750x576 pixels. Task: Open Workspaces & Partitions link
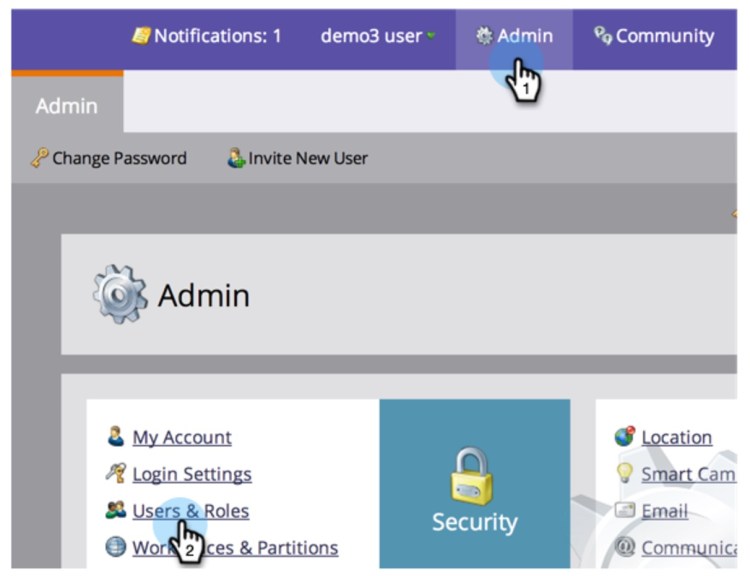pyautogui.click(x=235, y=547)
